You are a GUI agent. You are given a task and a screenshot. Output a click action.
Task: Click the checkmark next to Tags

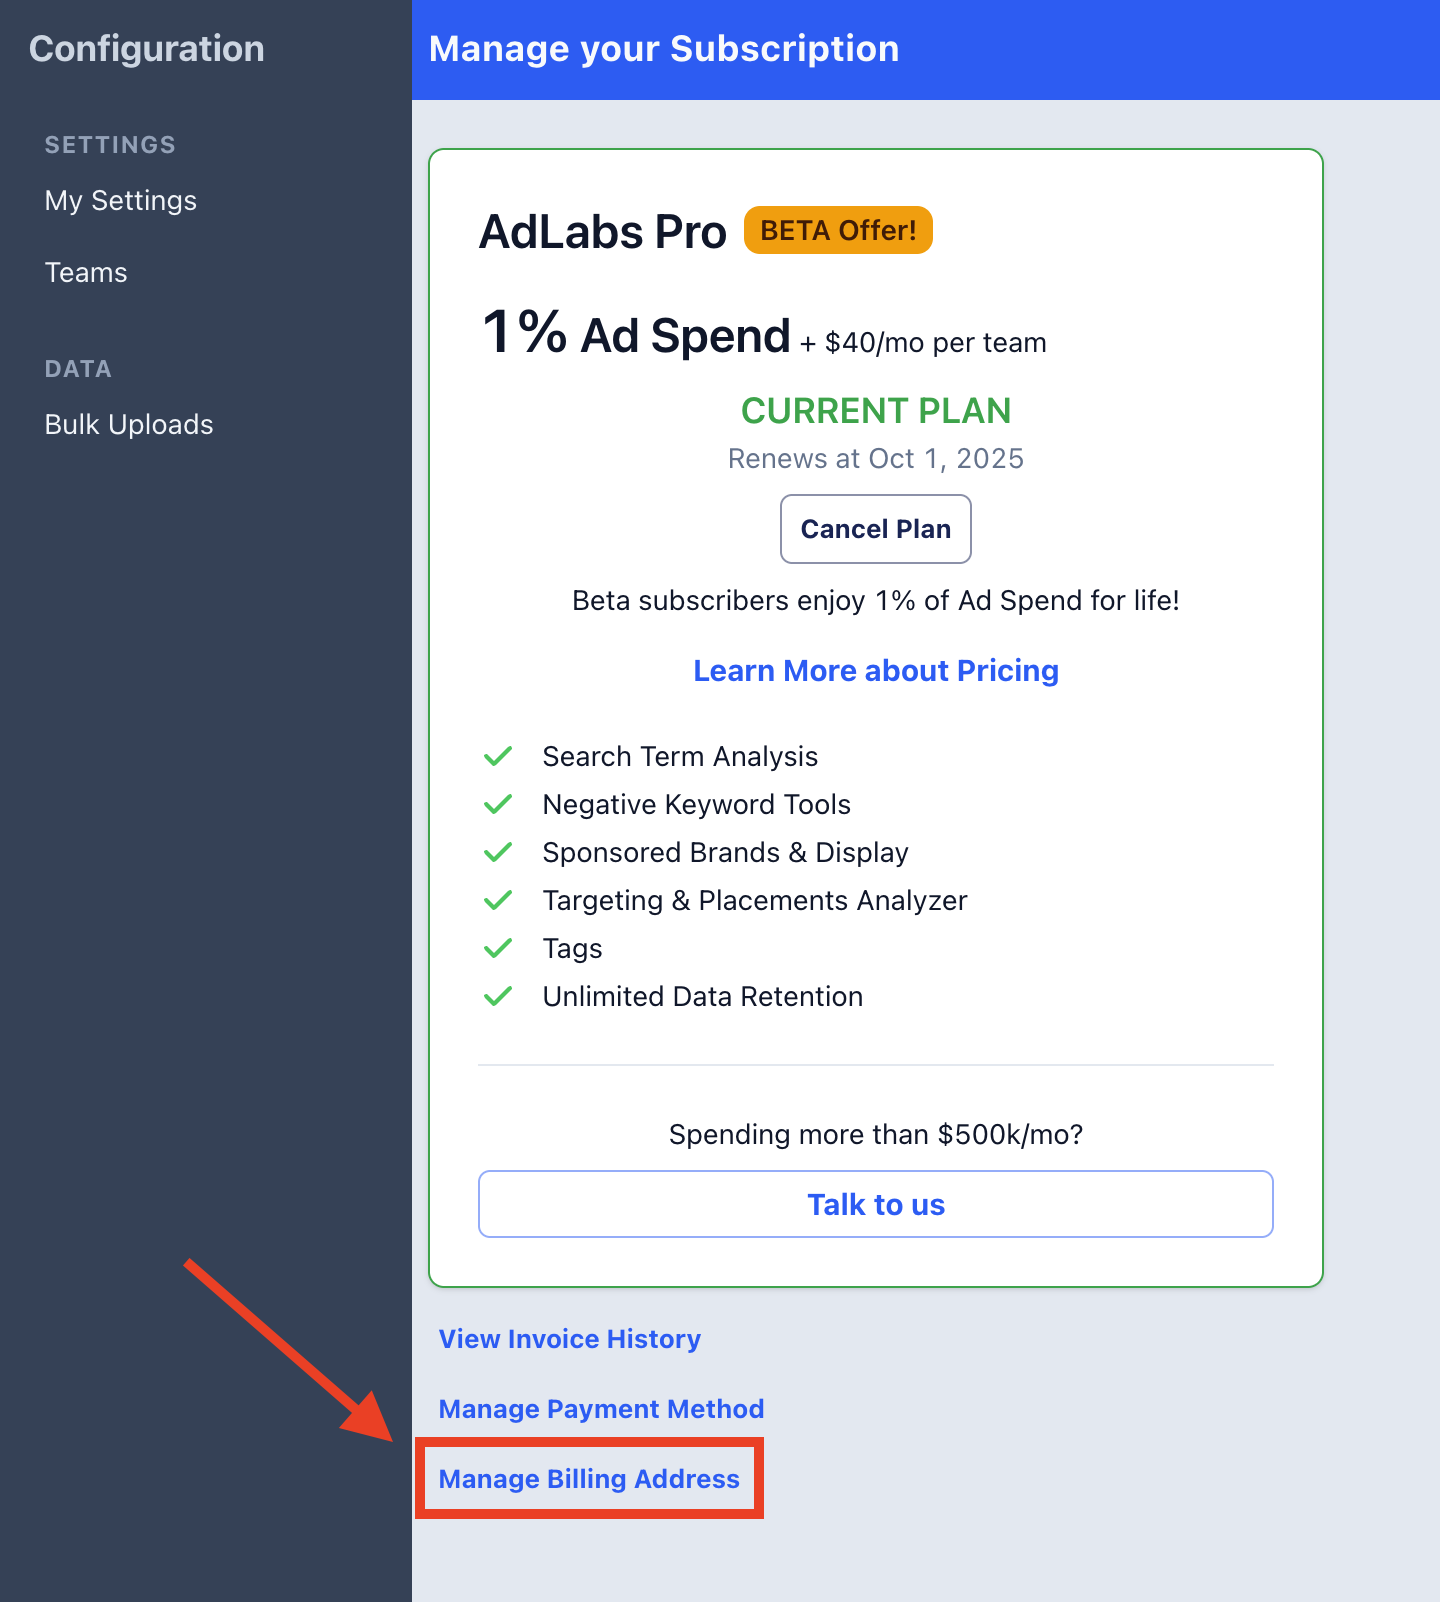498,948
